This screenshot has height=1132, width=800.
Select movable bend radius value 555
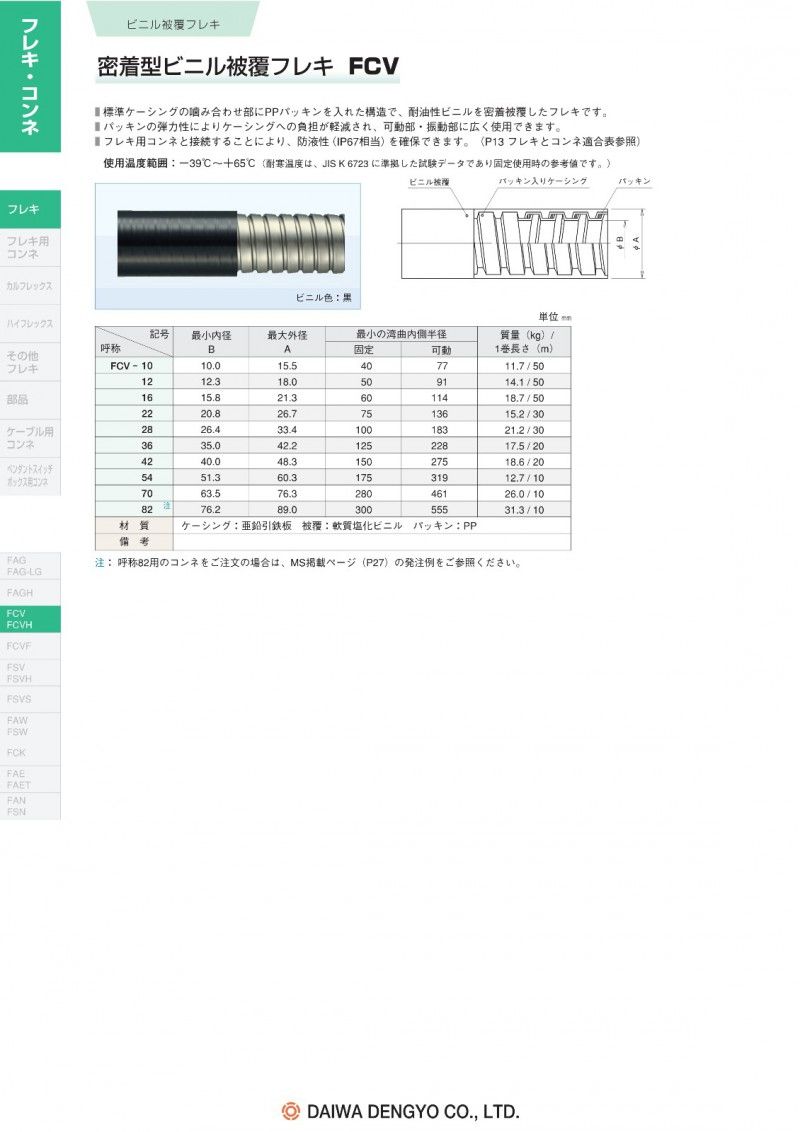coord(439,510)
